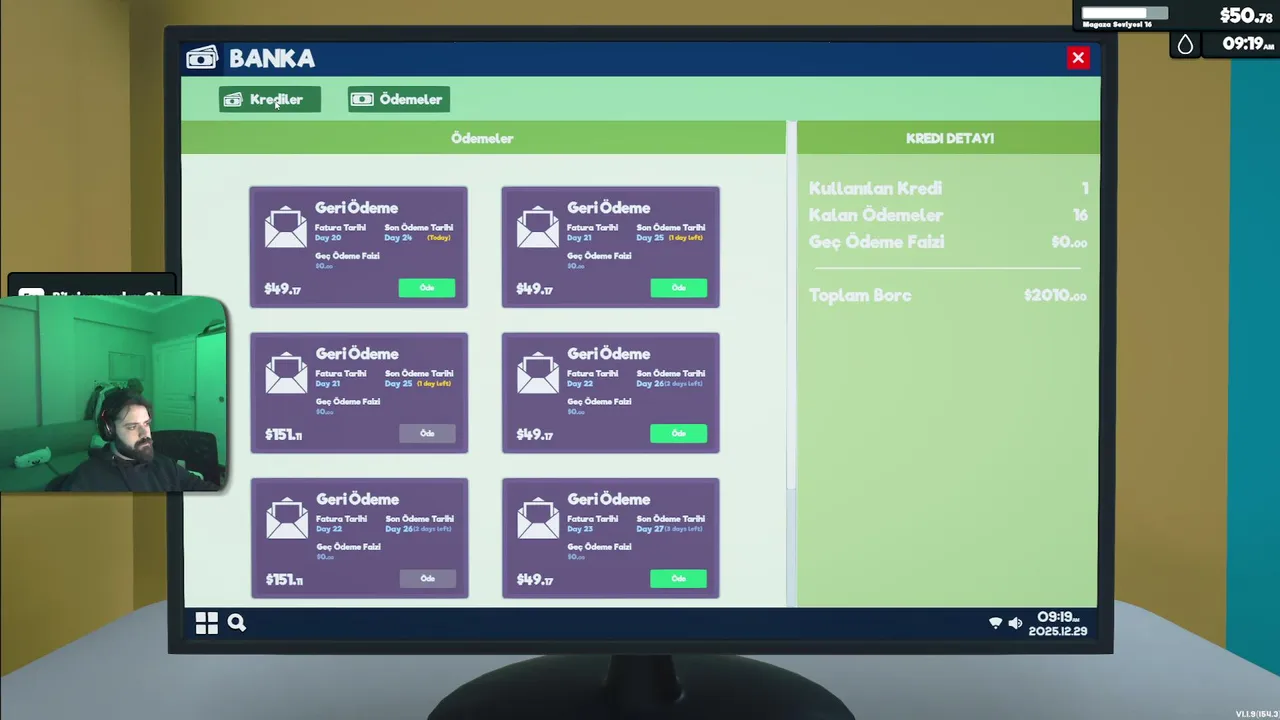Screen dimensions: 1280x720
Task: Click the Mağaza Seviyesi progress bar
Action: [1125, 13]
